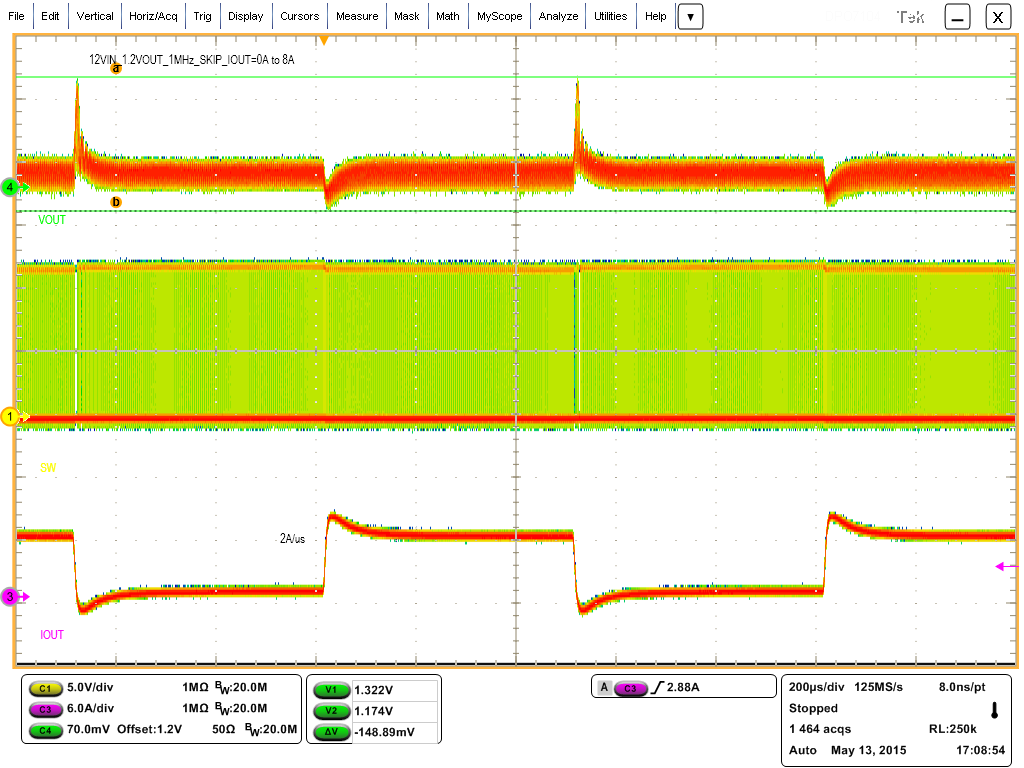1024x768 pixels.
Task: Open the title bar dropdown arrow menu
Action: pos(690,16)
